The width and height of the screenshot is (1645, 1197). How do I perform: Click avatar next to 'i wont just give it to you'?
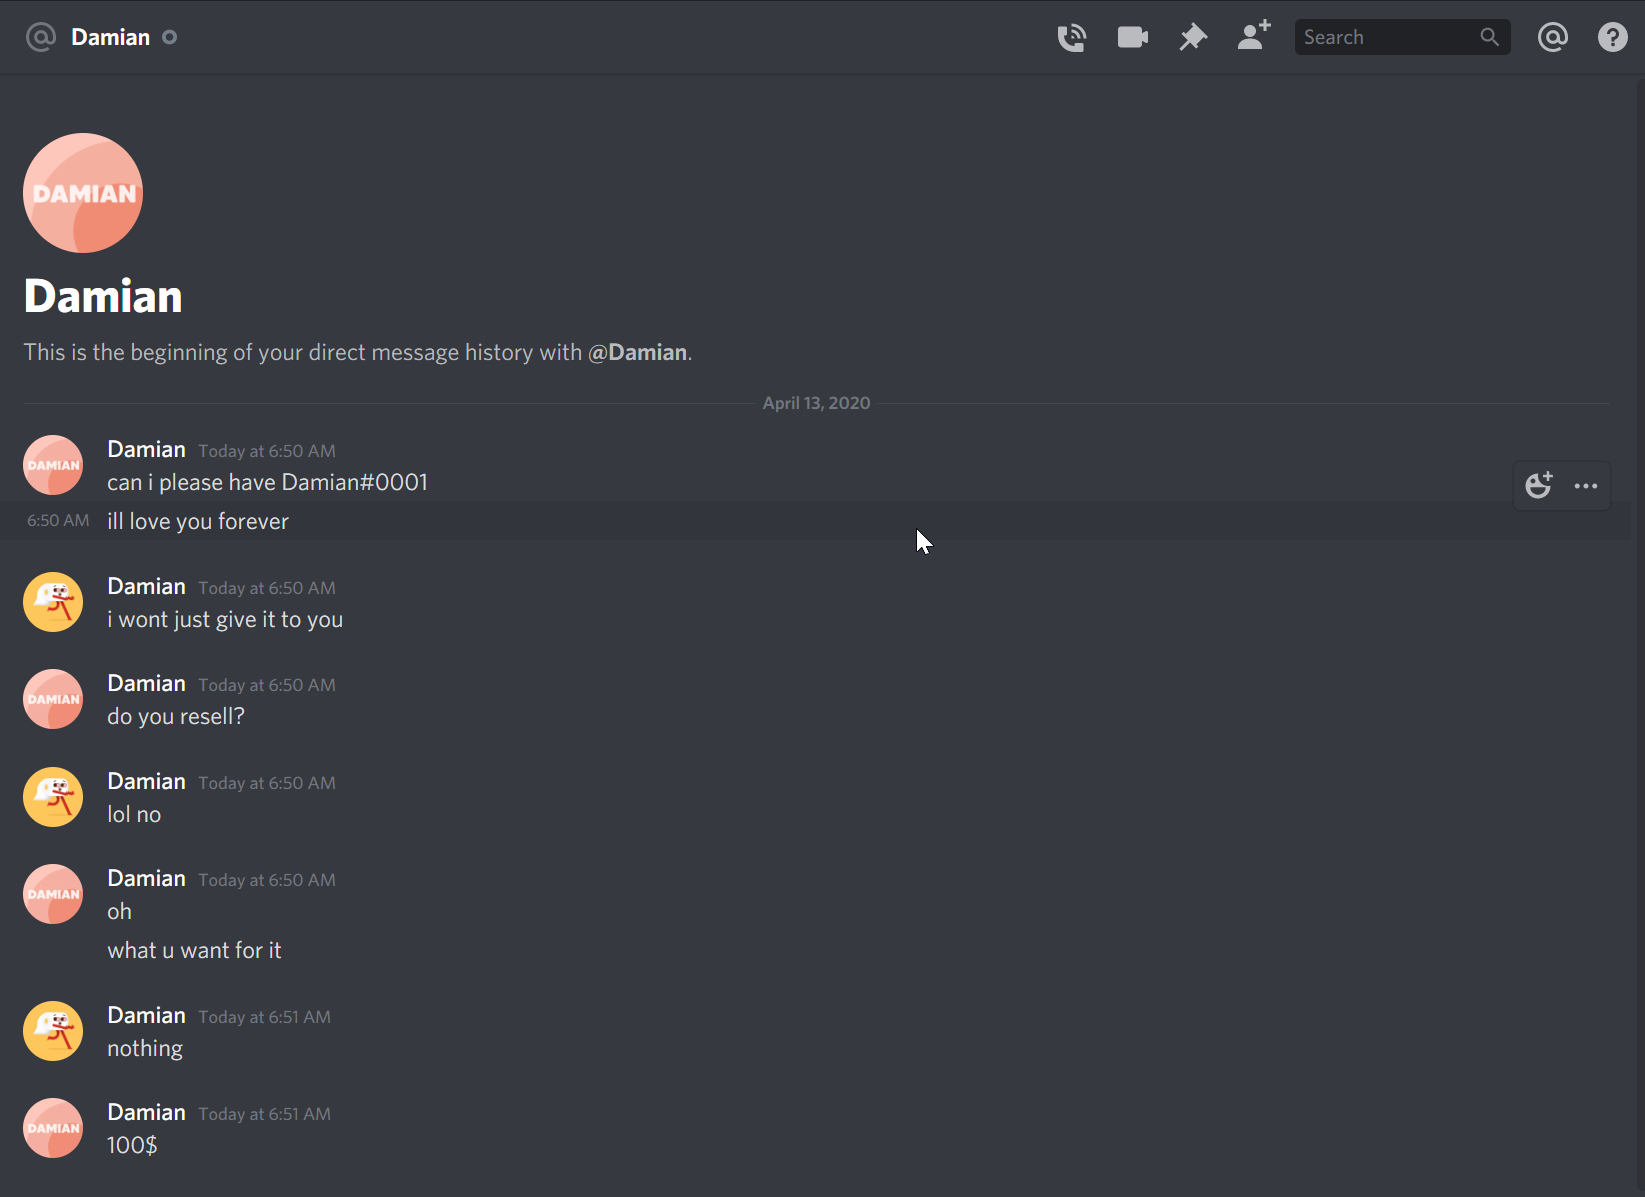(x=53, y=602)
